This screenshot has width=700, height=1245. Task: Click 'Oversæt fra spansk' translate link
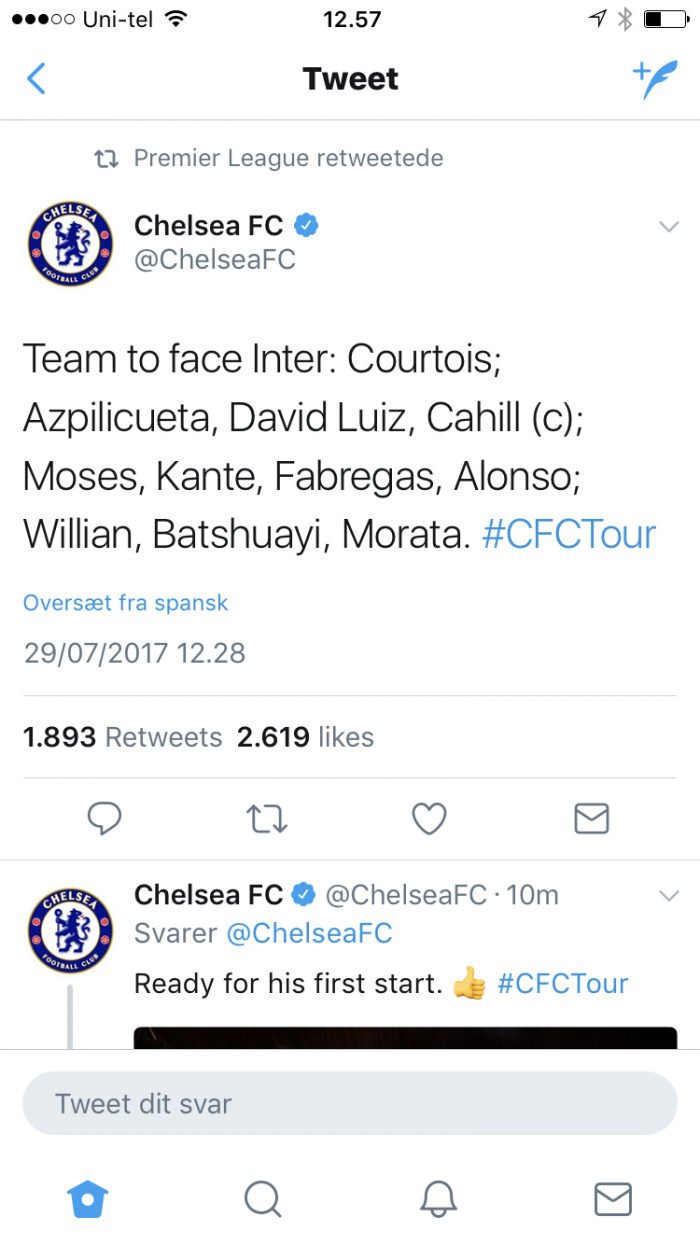(126, 603)
